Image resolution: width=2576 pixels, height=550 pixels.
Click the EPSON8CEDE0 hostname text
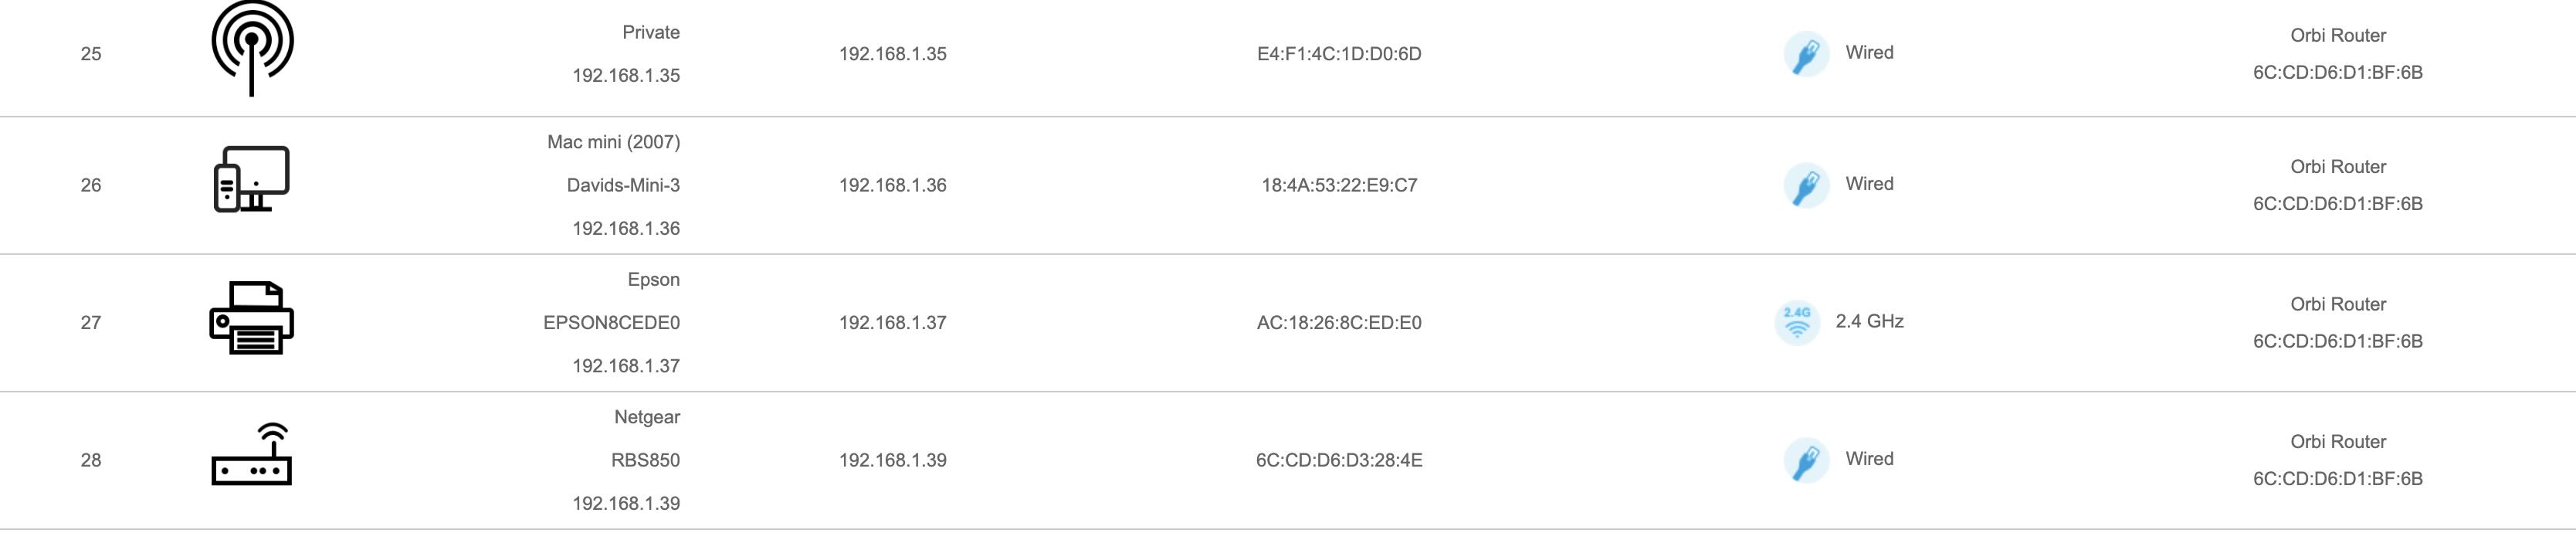611,322
